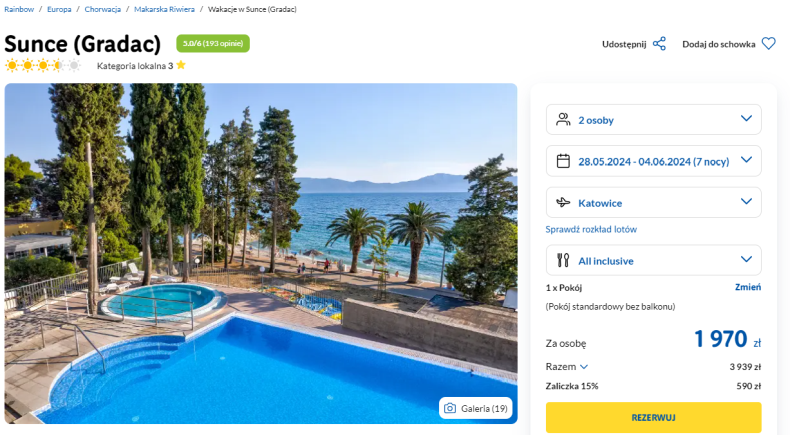Click the heart icon to add to favorites
The width and height of the screenshot is (790, 435).
click(x=768, y=44)
